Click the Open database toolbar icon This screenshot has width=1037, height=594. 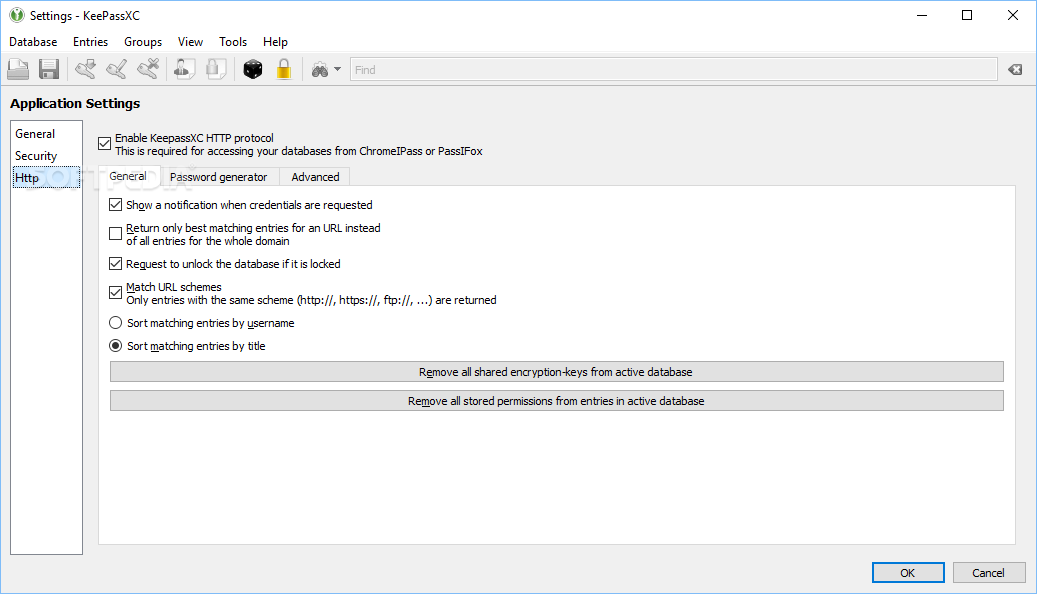pos(18,69)
